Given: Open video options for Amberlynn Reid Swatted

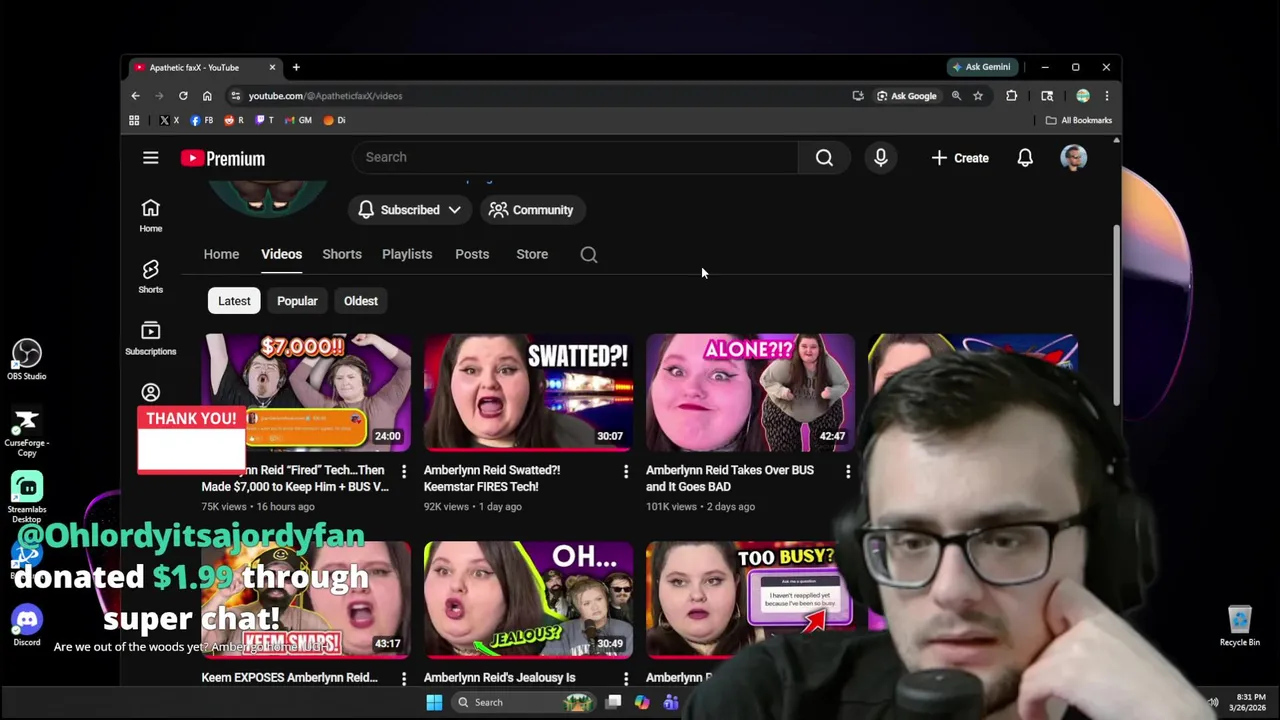Looking at the screenshot, I should (626, 470).
